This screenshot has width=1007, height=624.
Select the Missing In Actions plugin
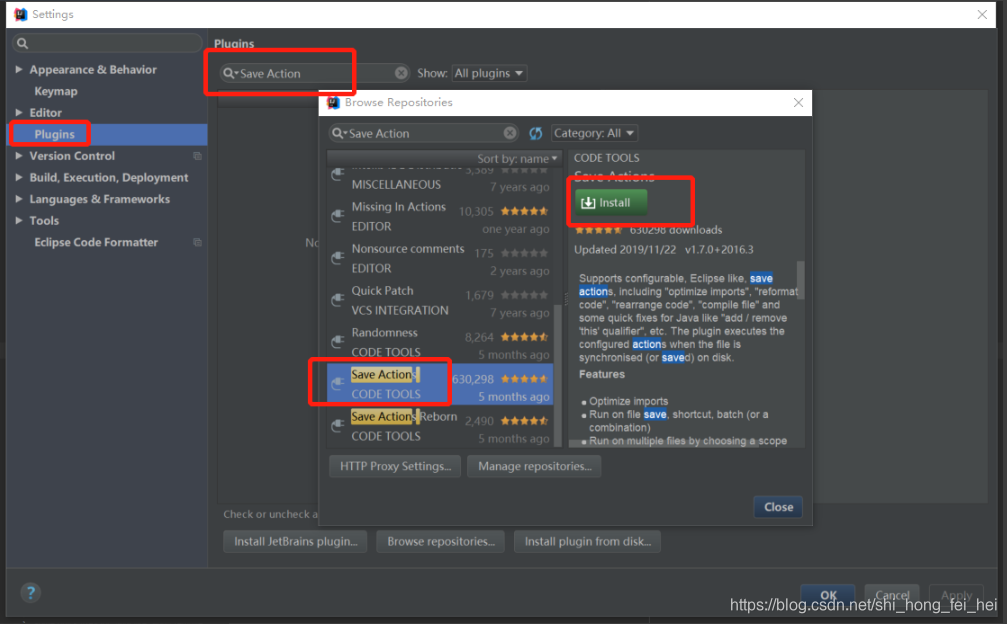coord(440,217)
